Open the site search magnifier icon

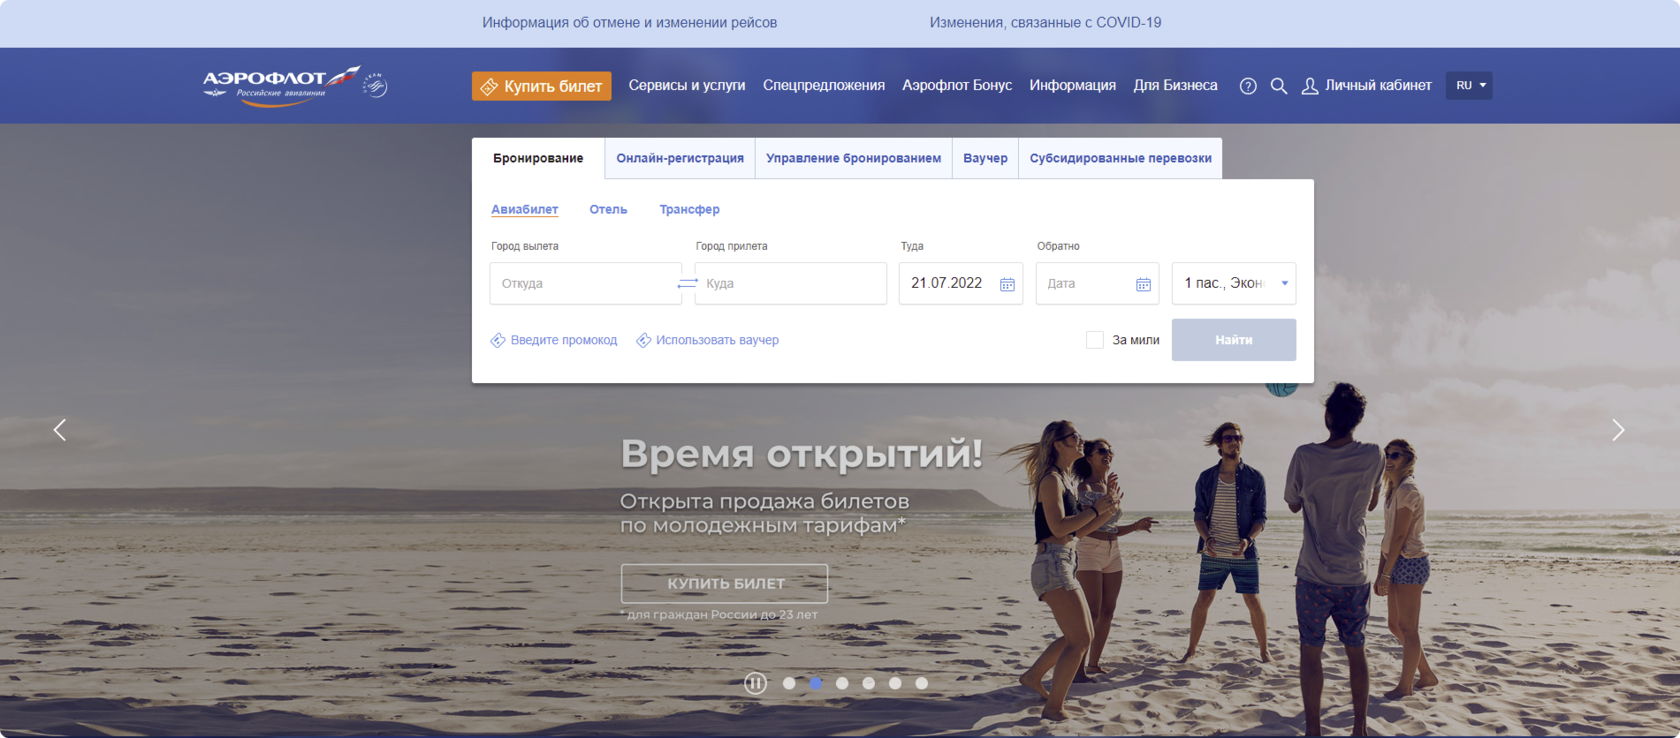pyautogui.click(x=1279, y=86)
